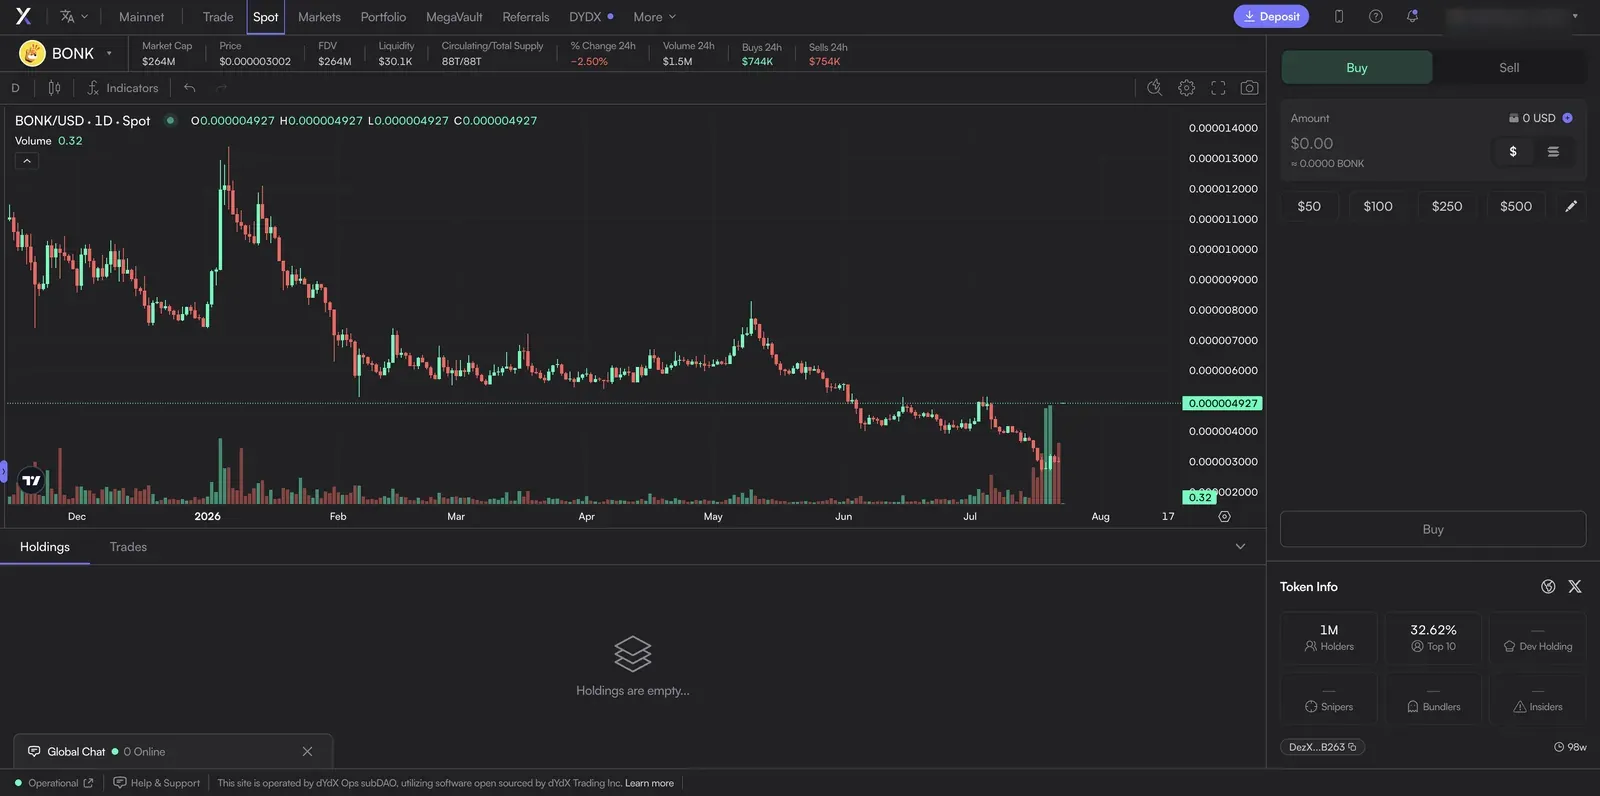Open the Indicators menu
This screenshot has width=1600, height=796.
(122, 88)
